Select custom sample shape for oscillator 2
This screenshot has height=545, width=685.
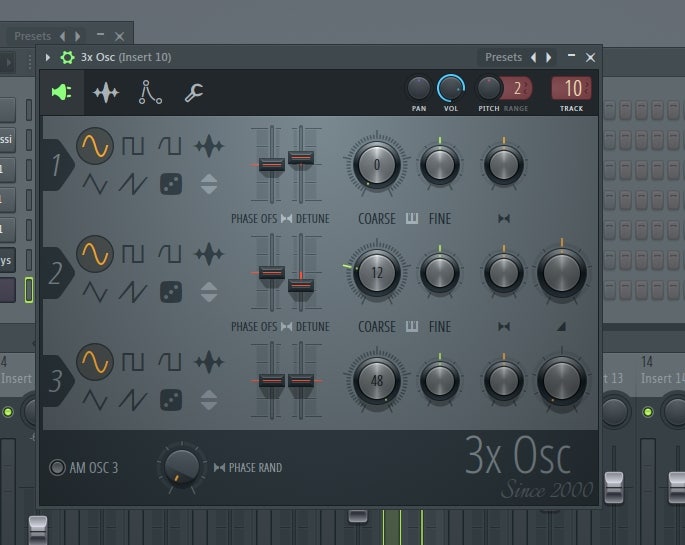(209, 254)
